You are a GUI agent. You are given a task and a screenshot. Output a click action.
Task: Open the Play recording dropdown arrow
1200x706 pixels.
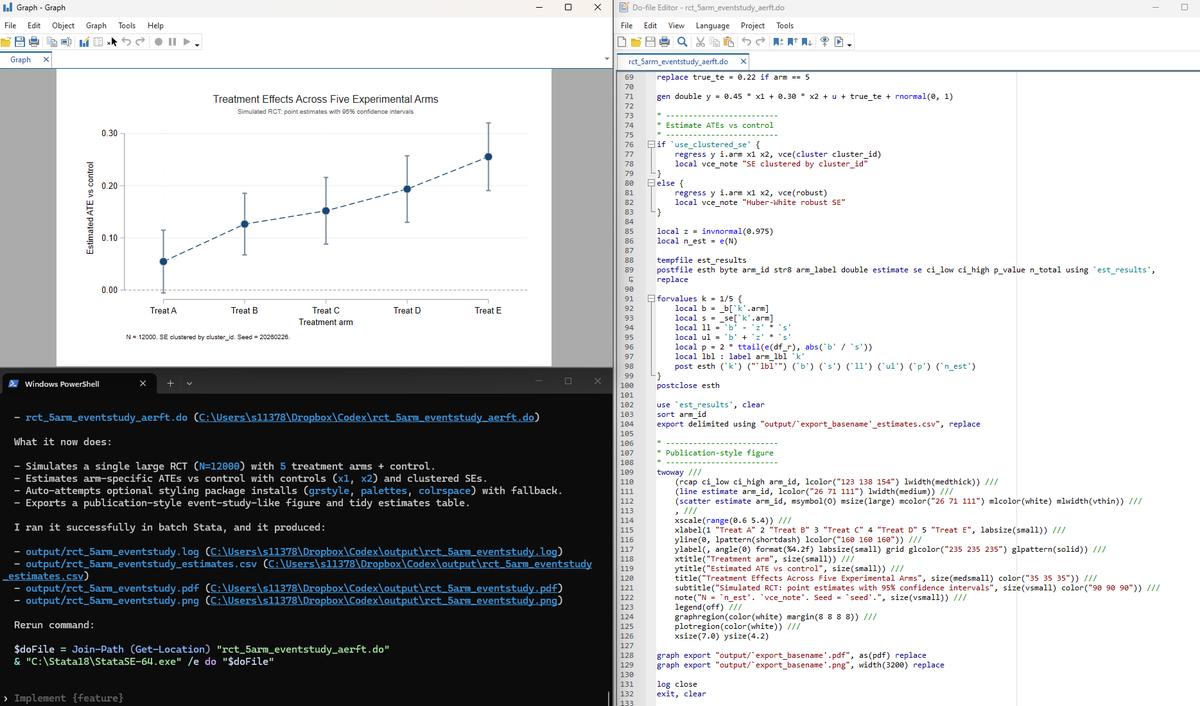click(x=197, y=45)
